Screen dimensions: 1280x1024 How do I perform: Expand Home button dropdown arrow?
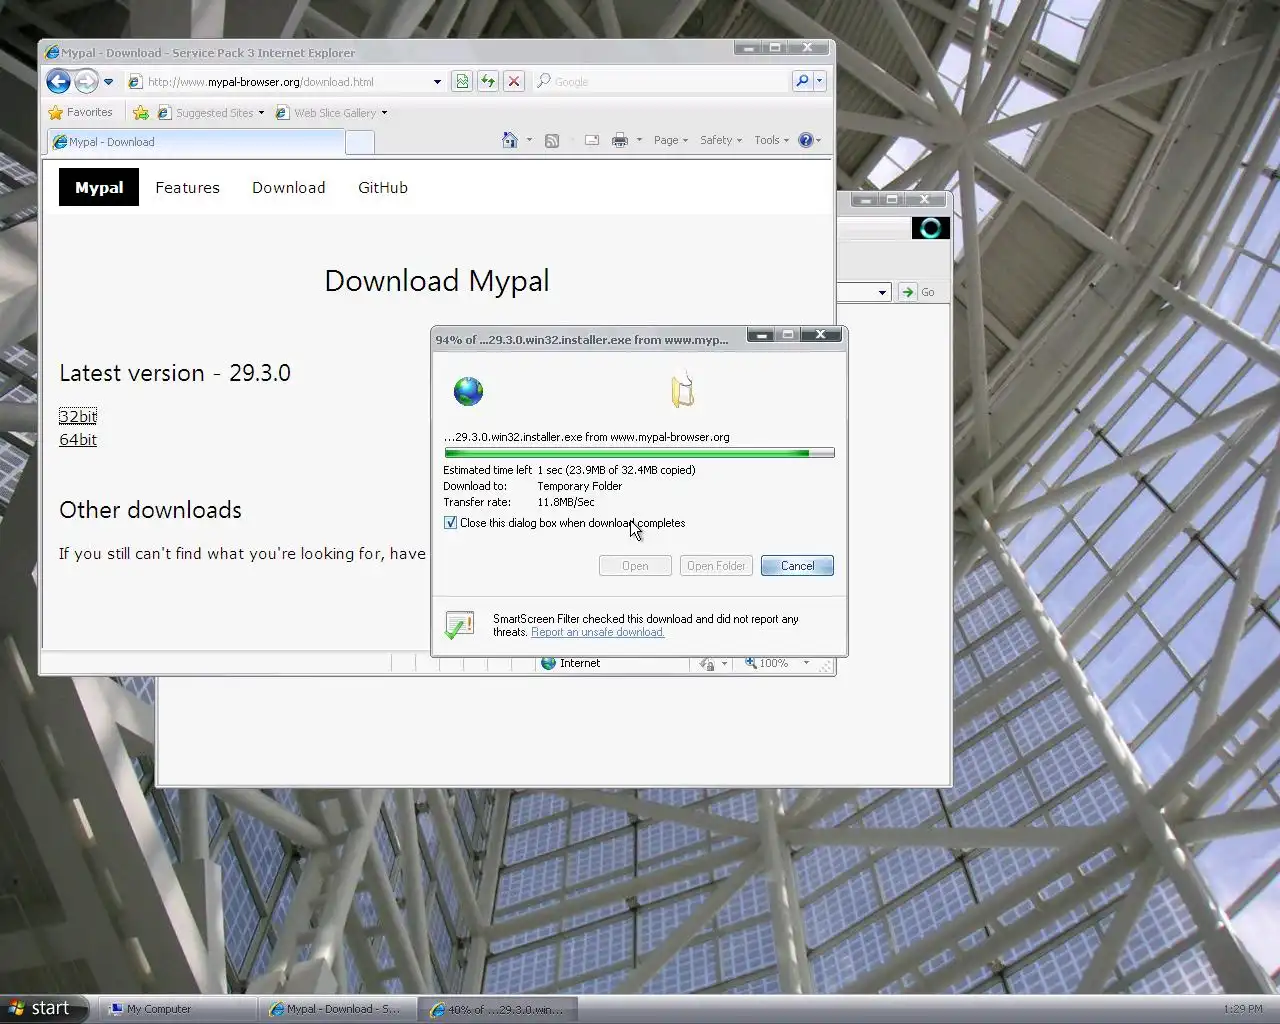[529, 141]
